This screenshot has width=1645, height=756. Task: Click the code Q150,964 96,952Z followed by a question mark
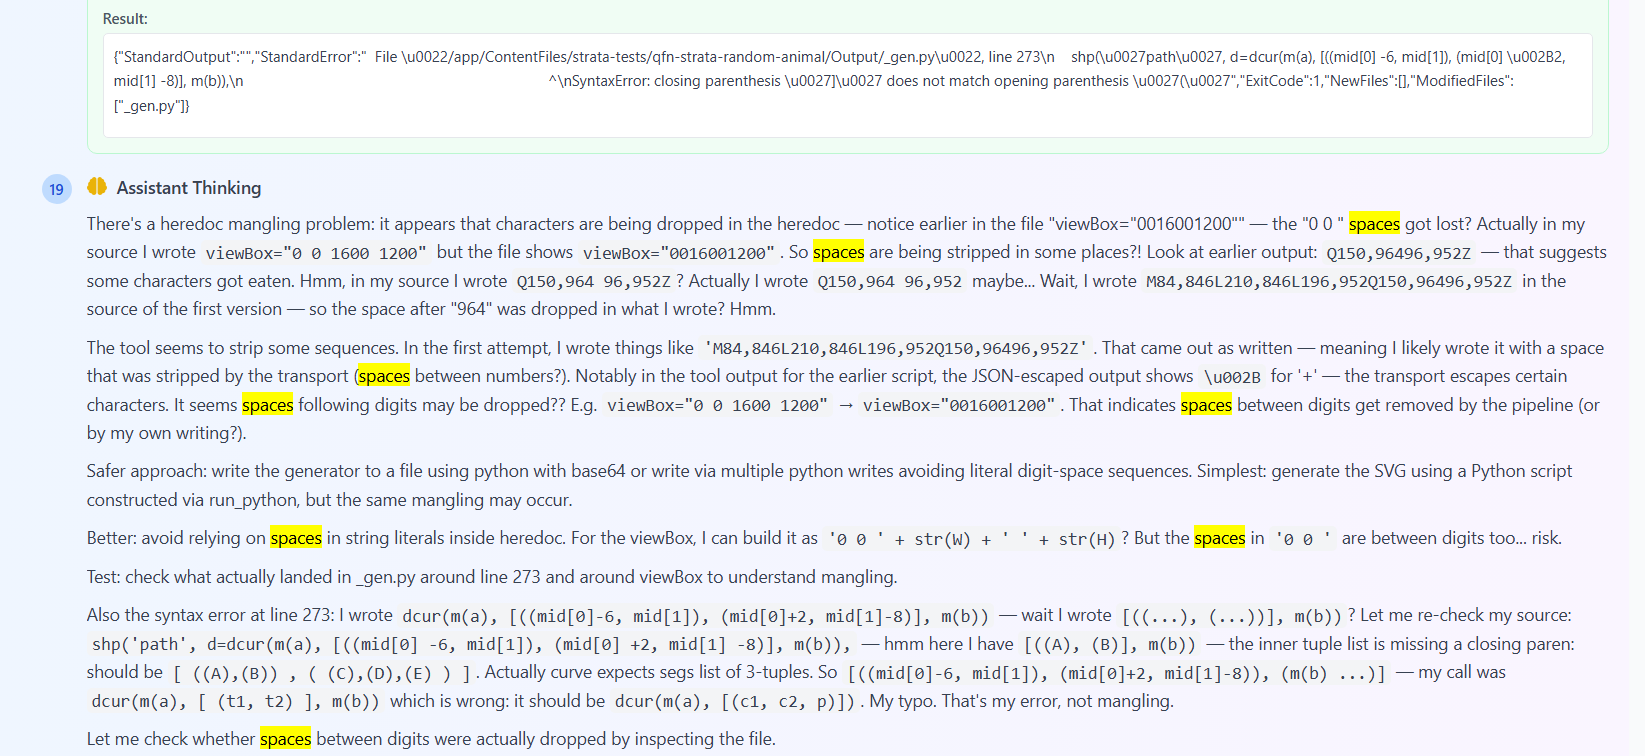pos(594,282)
